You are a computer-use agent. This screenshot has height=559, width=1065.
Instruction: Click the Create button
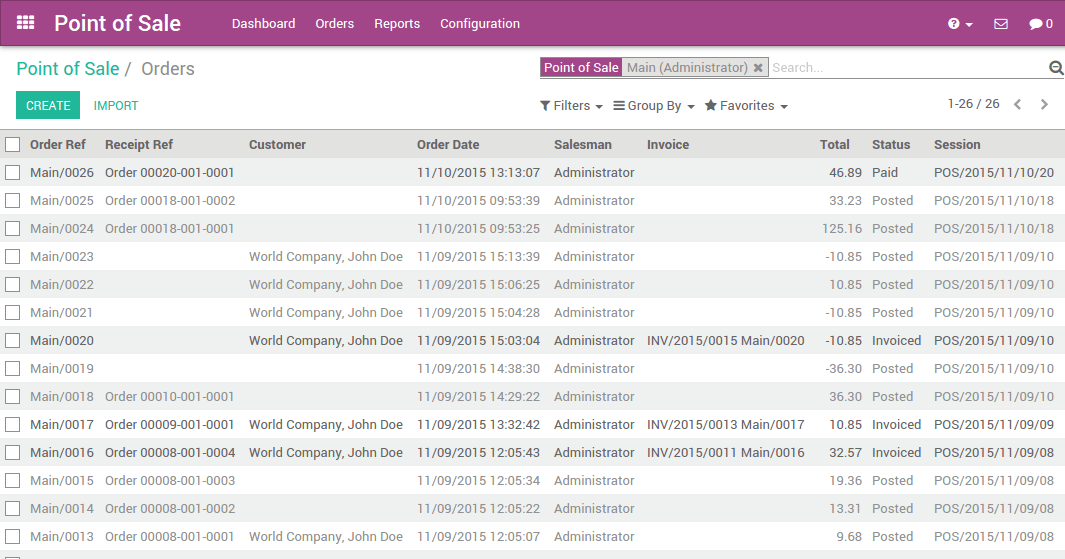(48, 105)
